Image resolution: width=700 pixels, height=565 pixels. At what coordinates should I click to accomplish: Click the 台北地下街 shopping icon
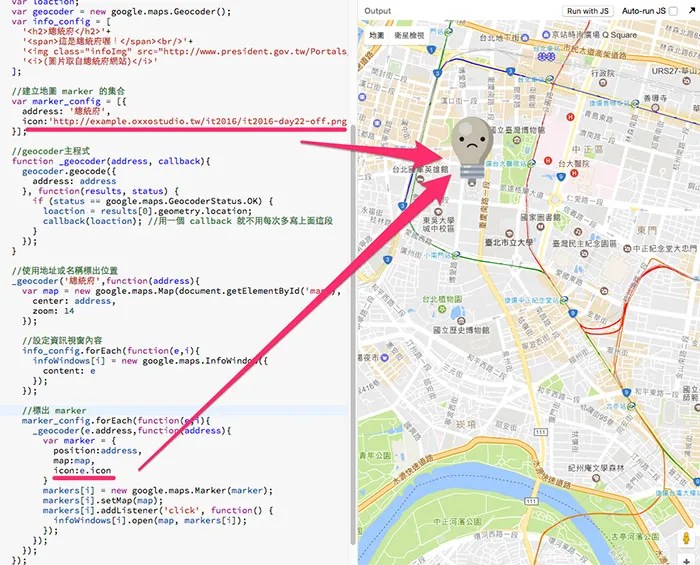pos(525,38)
